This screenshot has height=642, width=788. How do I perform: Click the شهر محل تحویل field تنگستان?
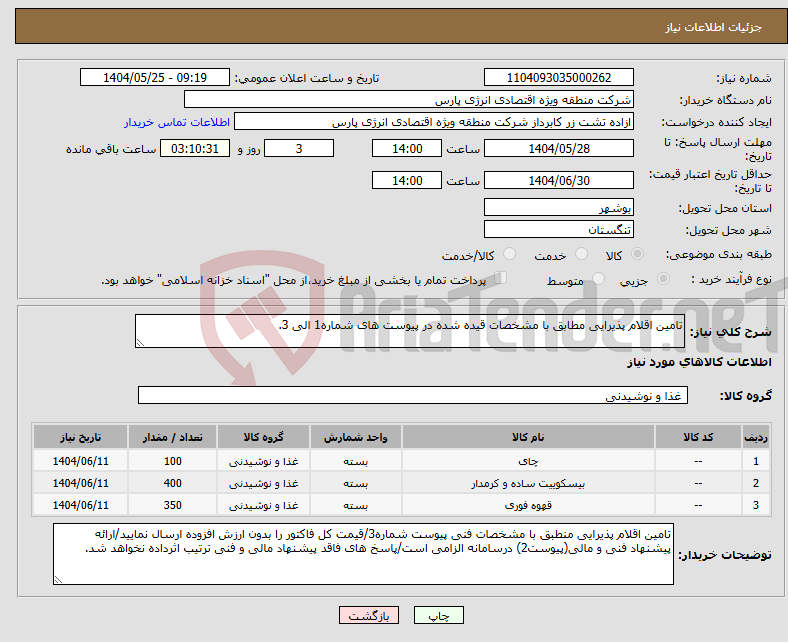(558, 229)
